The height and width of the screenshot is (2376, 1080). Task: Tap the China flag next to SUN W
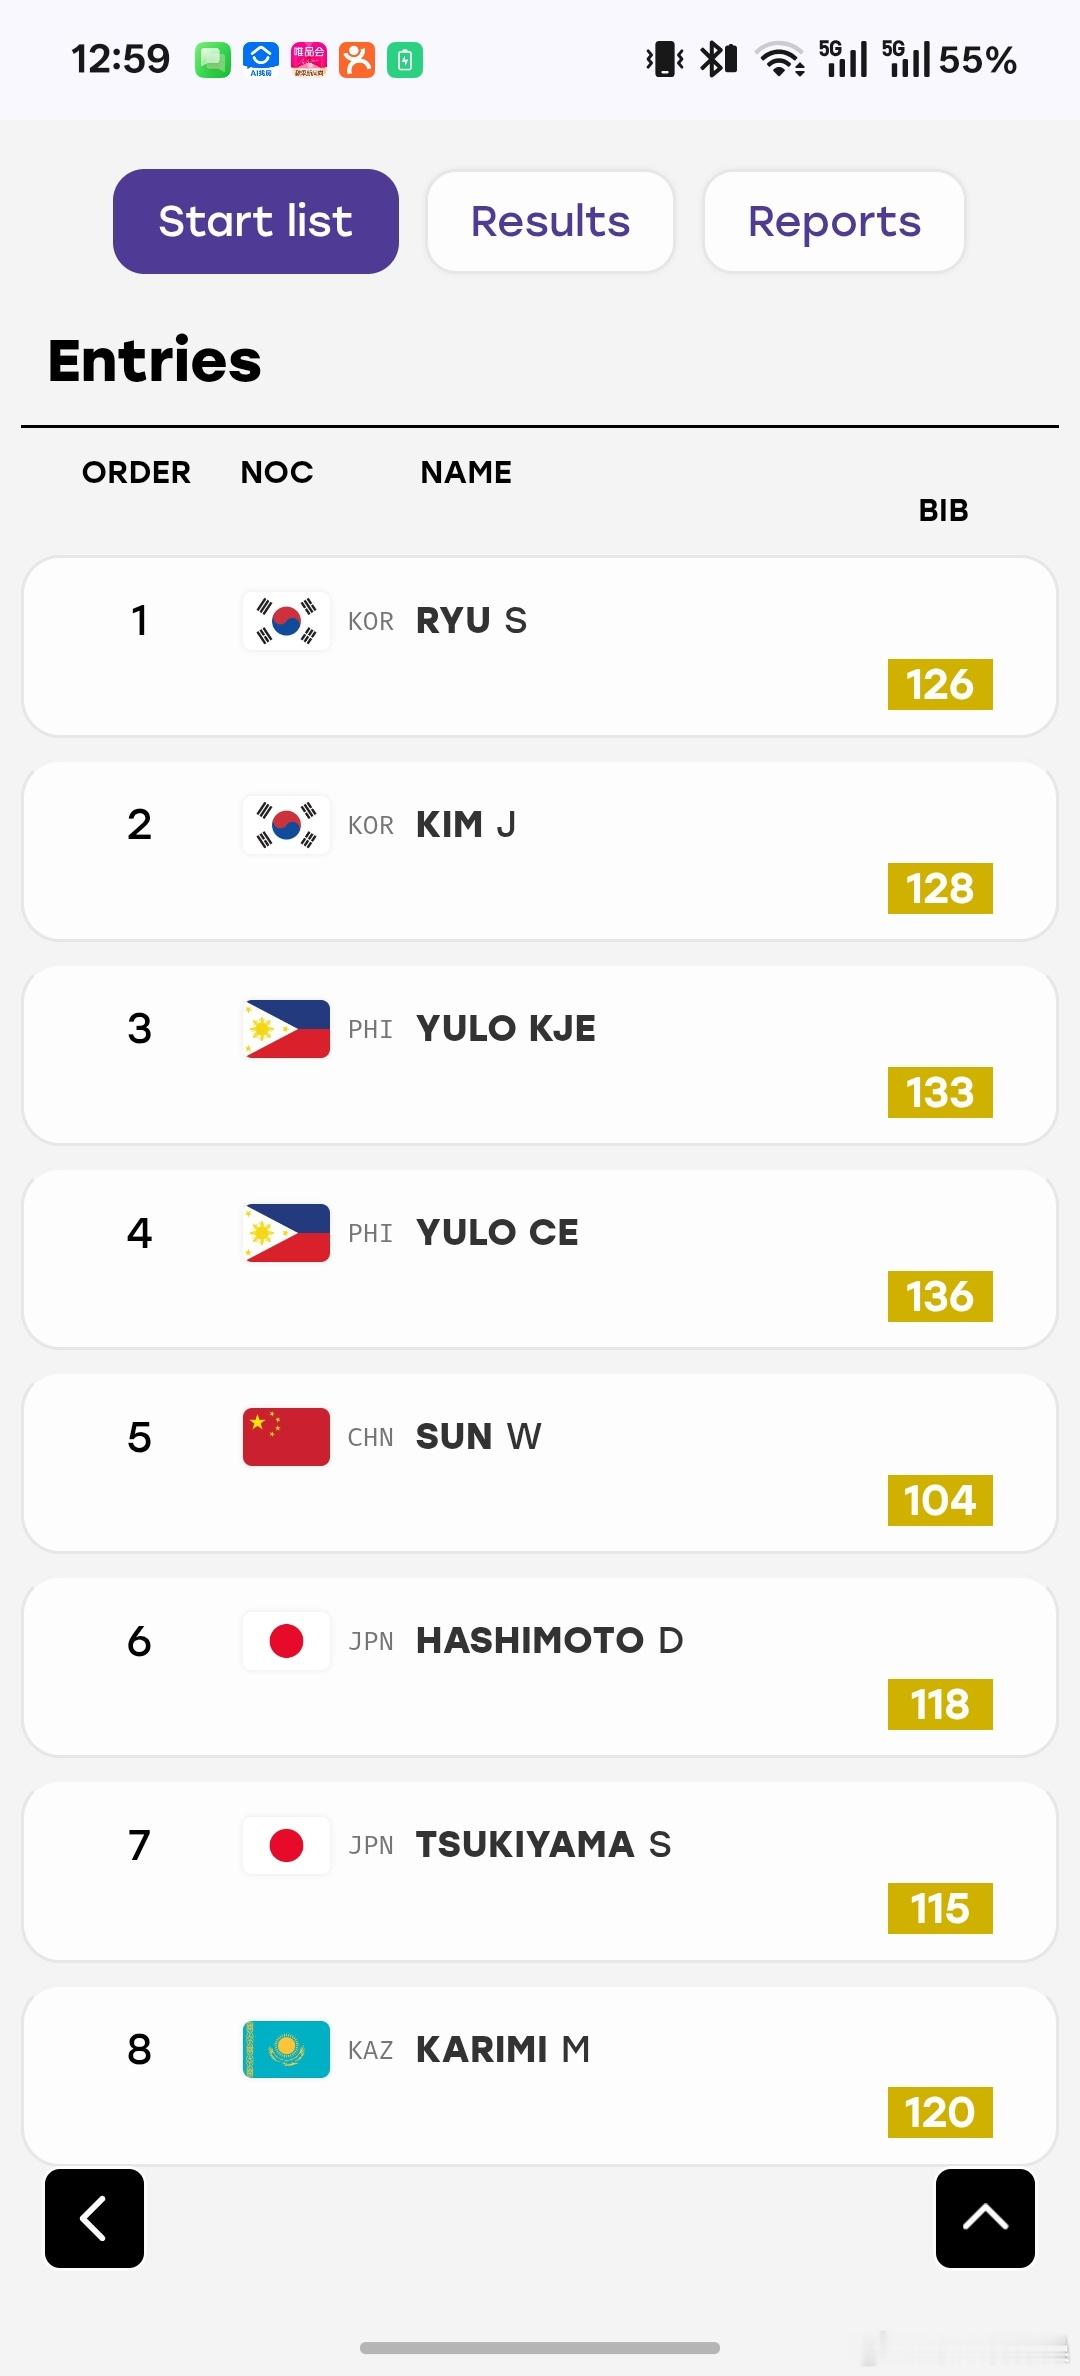click(x=286, y=1437)
